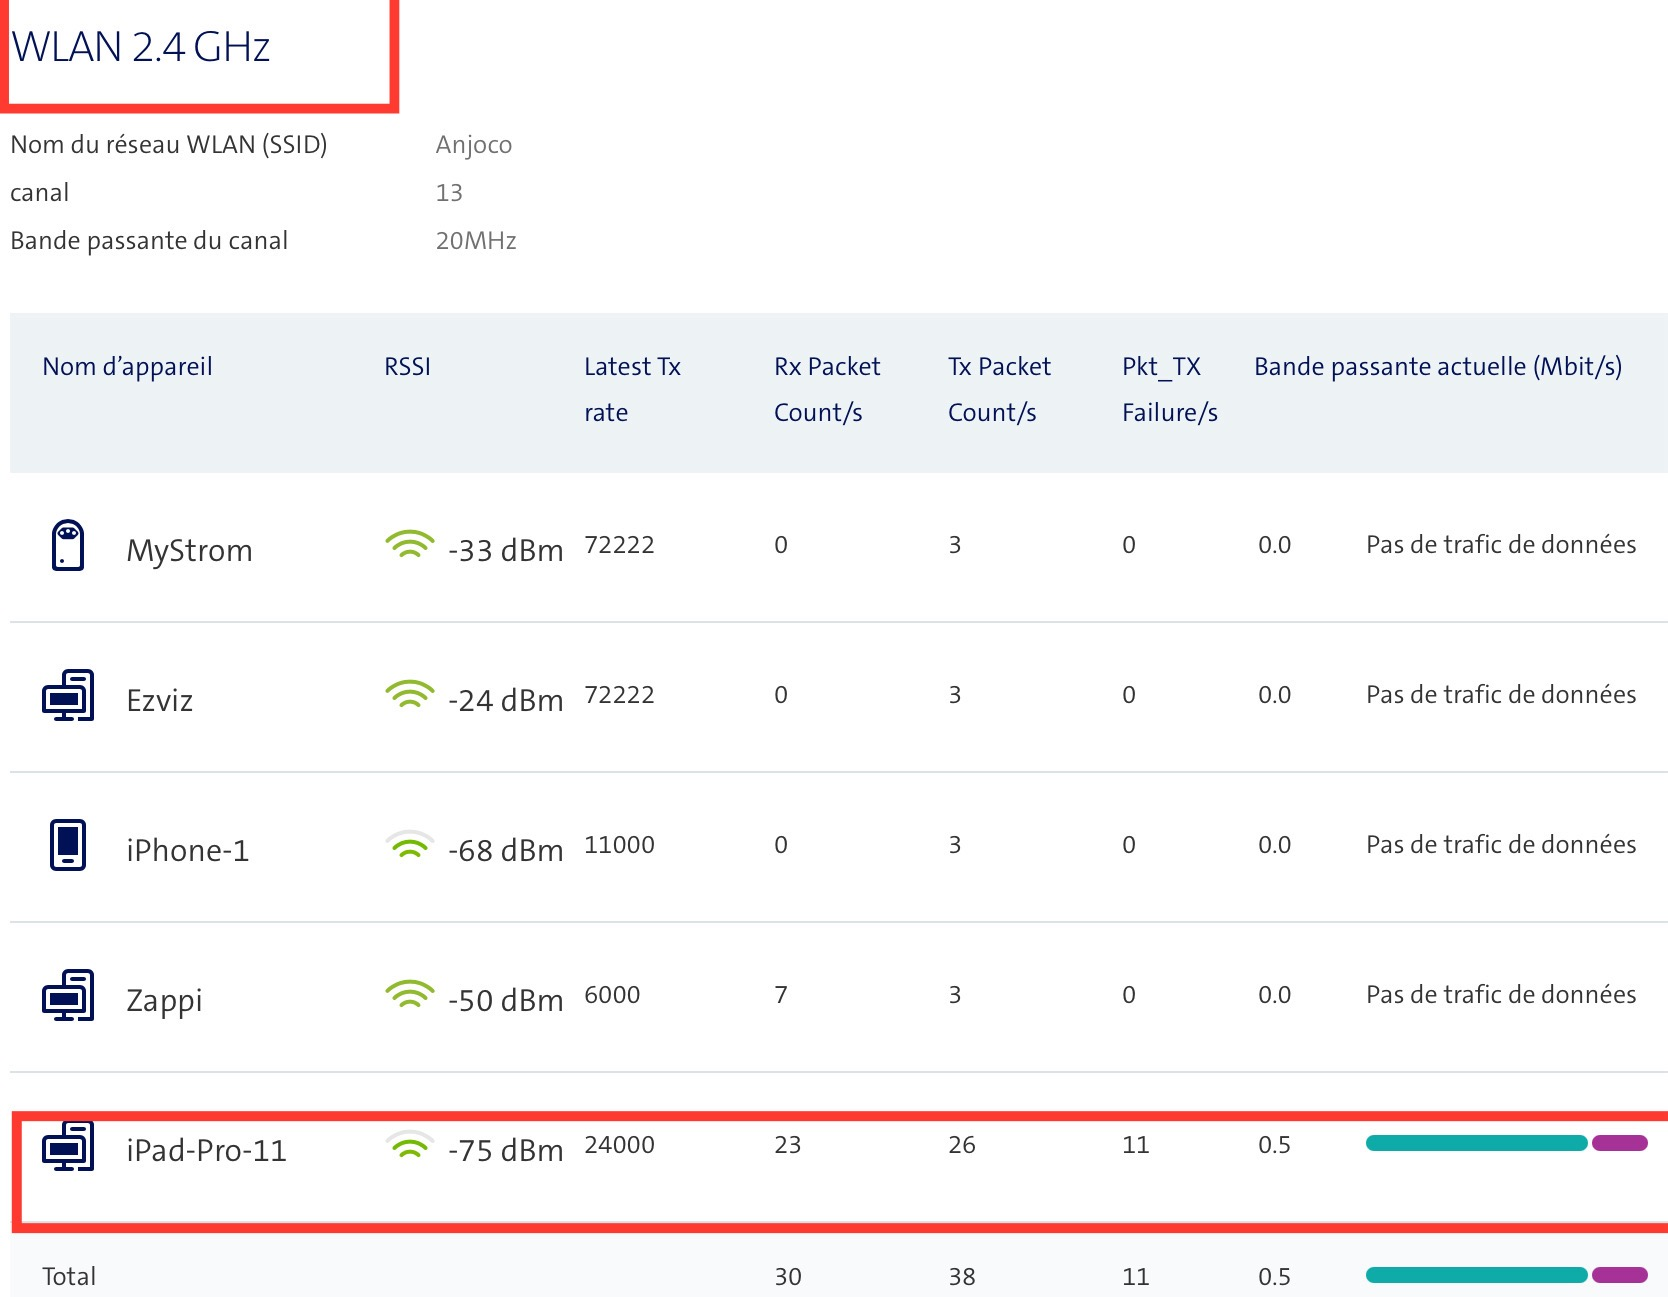The height and width of the screenshot is (1297, 1668).
Task: Click the Ezviz computer device icon
Action: pos(67,695)
